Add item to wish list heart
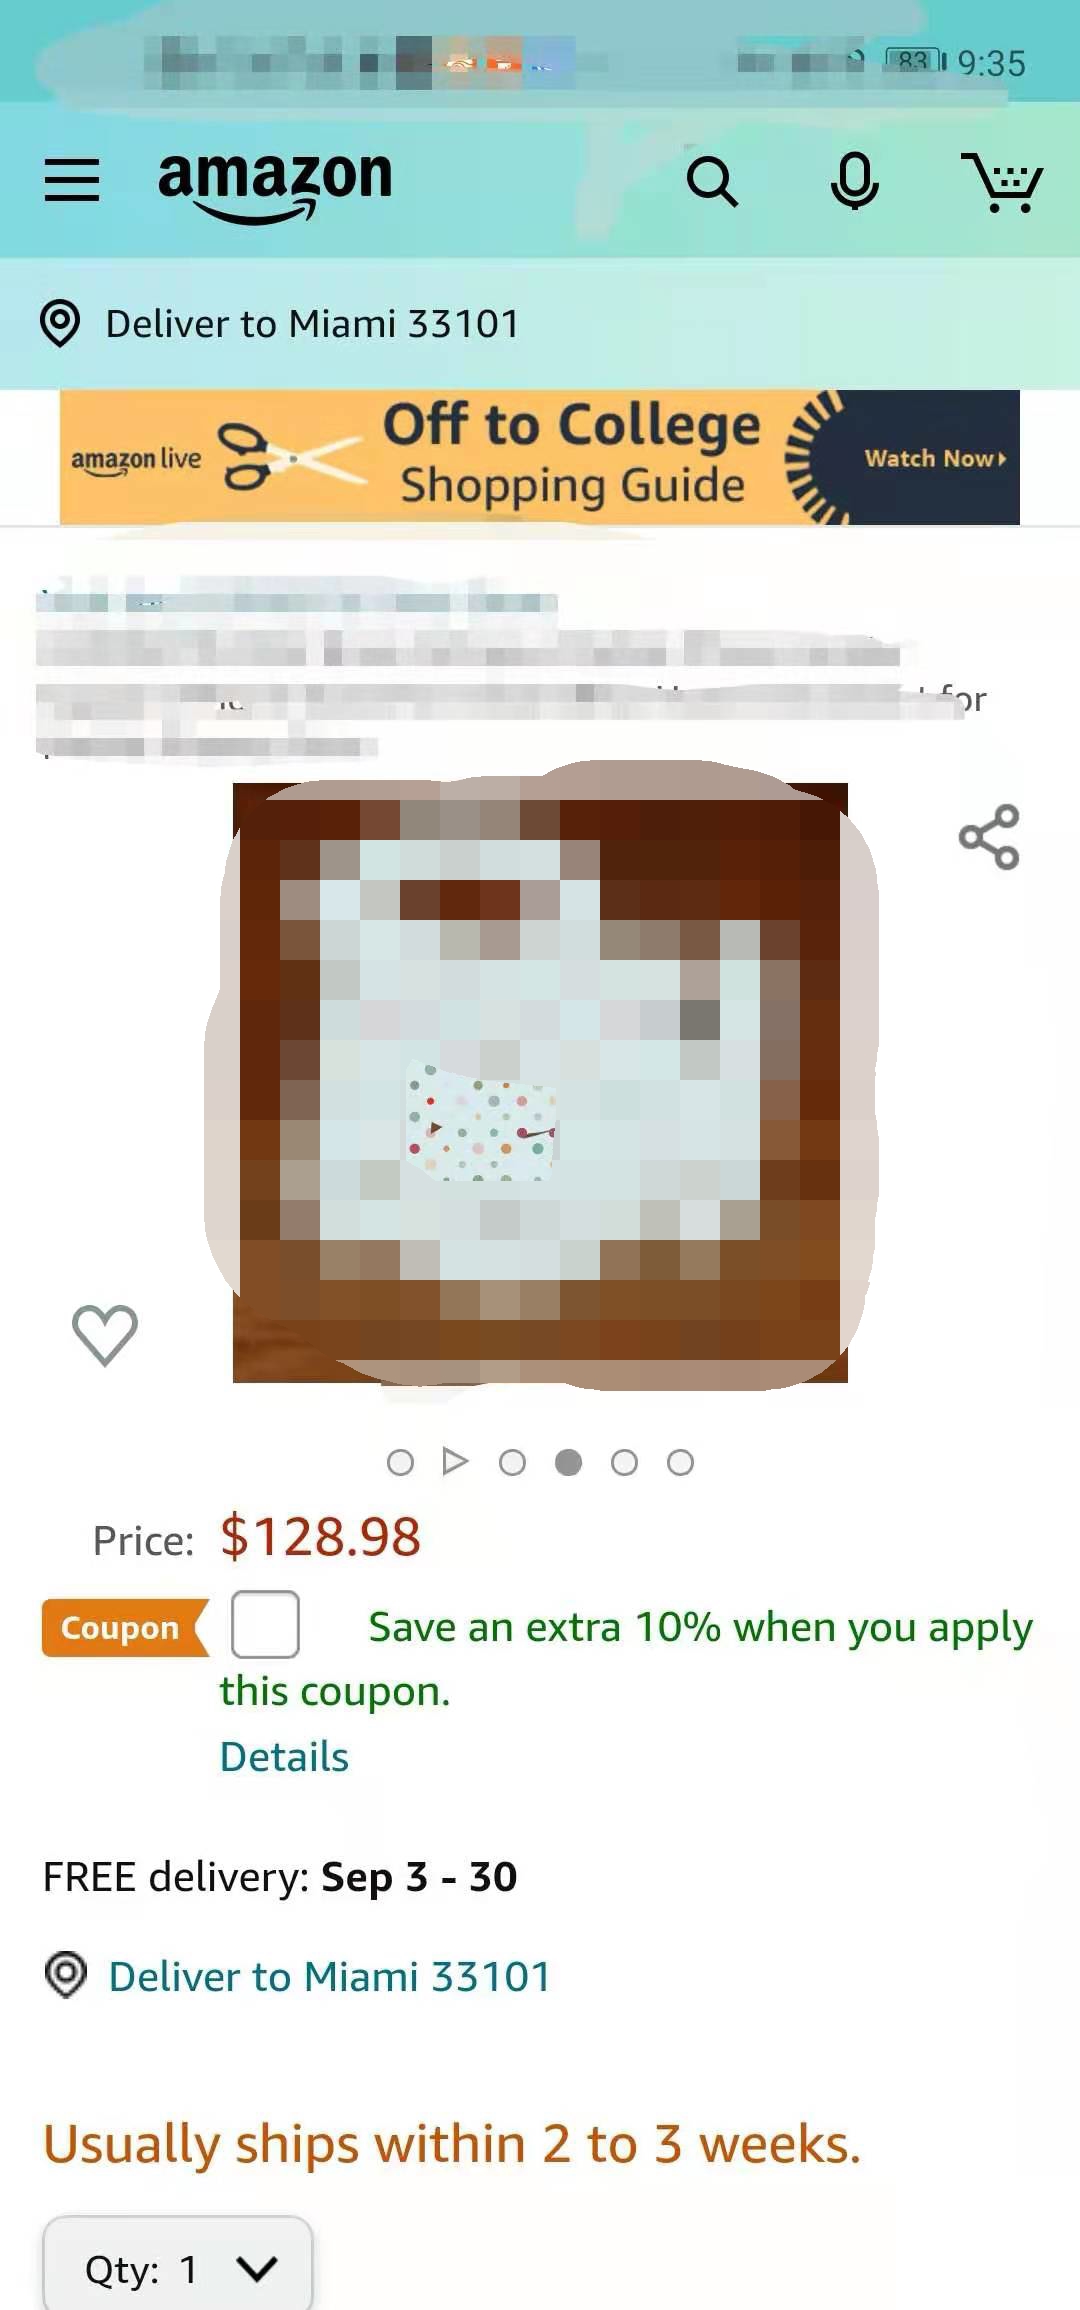 click(105, 1335)
